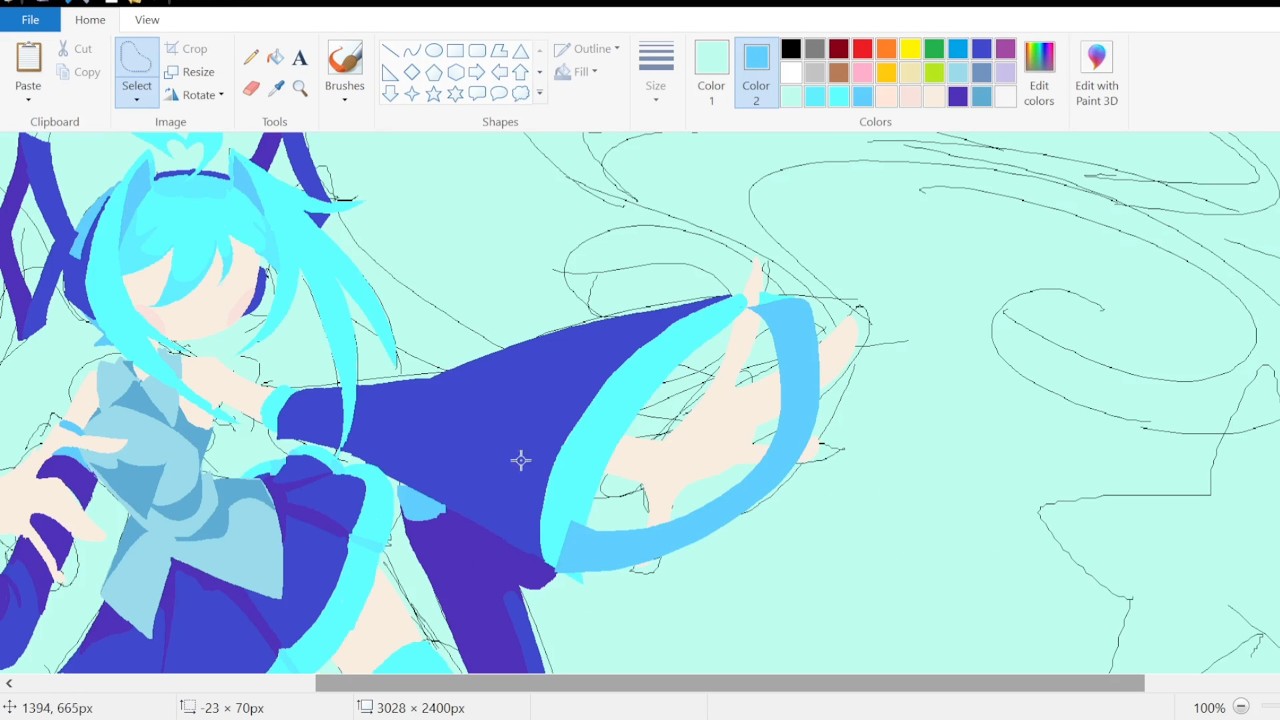Image resolution: width=1280 pixels, height=720 pixels.
Task: Pick the Right triangle shape
Action: [x=390, y=72]
